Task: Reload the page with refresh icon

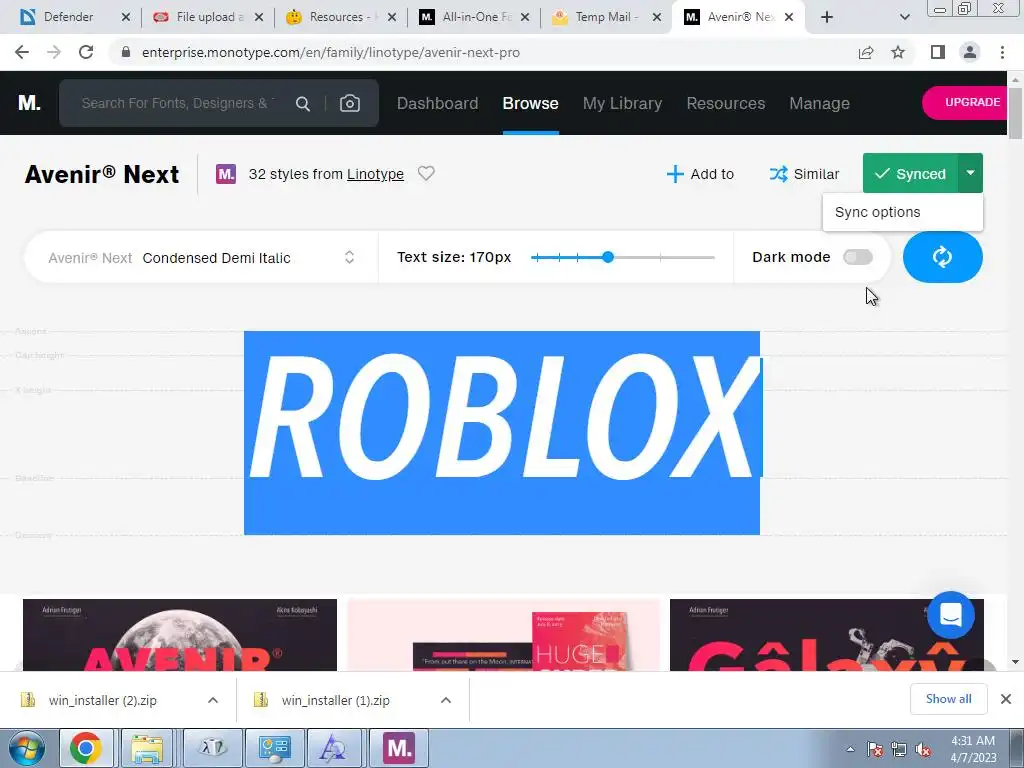Action: tap(86, 52)
